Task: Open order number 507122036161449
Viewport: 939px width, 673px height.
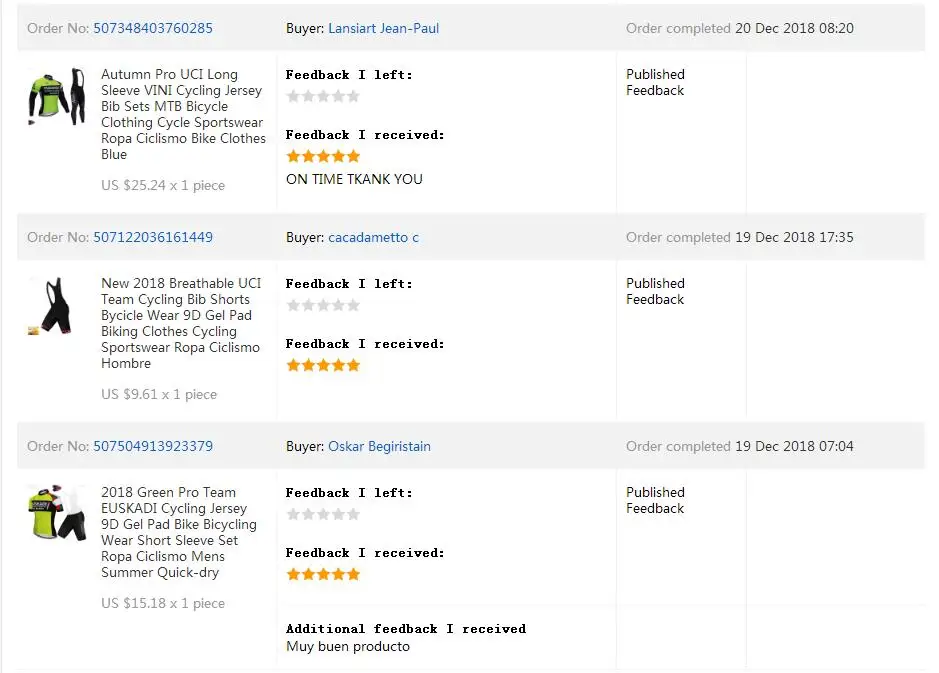Action: point(153,237)
